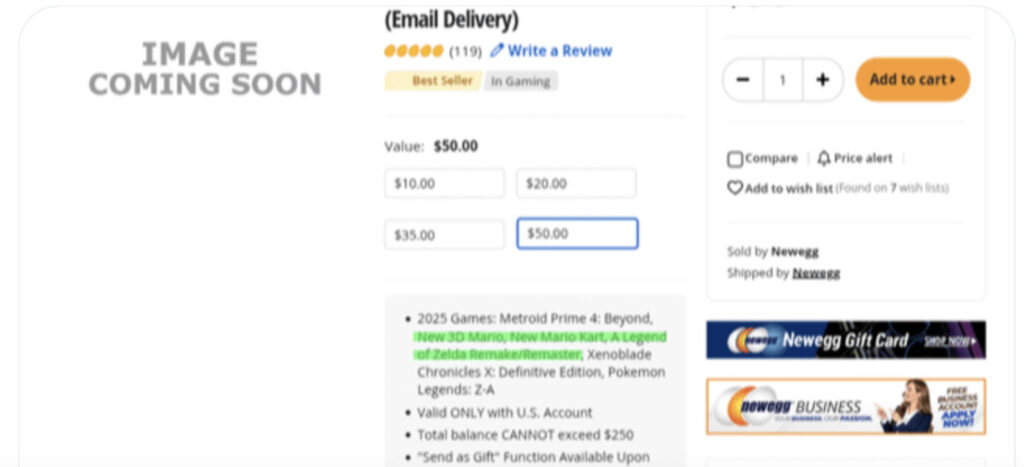The height and width of the screenshot is (467, 1024).
Task: Click the pencil icon beside Write a Review
Action: tap(497, 51)
